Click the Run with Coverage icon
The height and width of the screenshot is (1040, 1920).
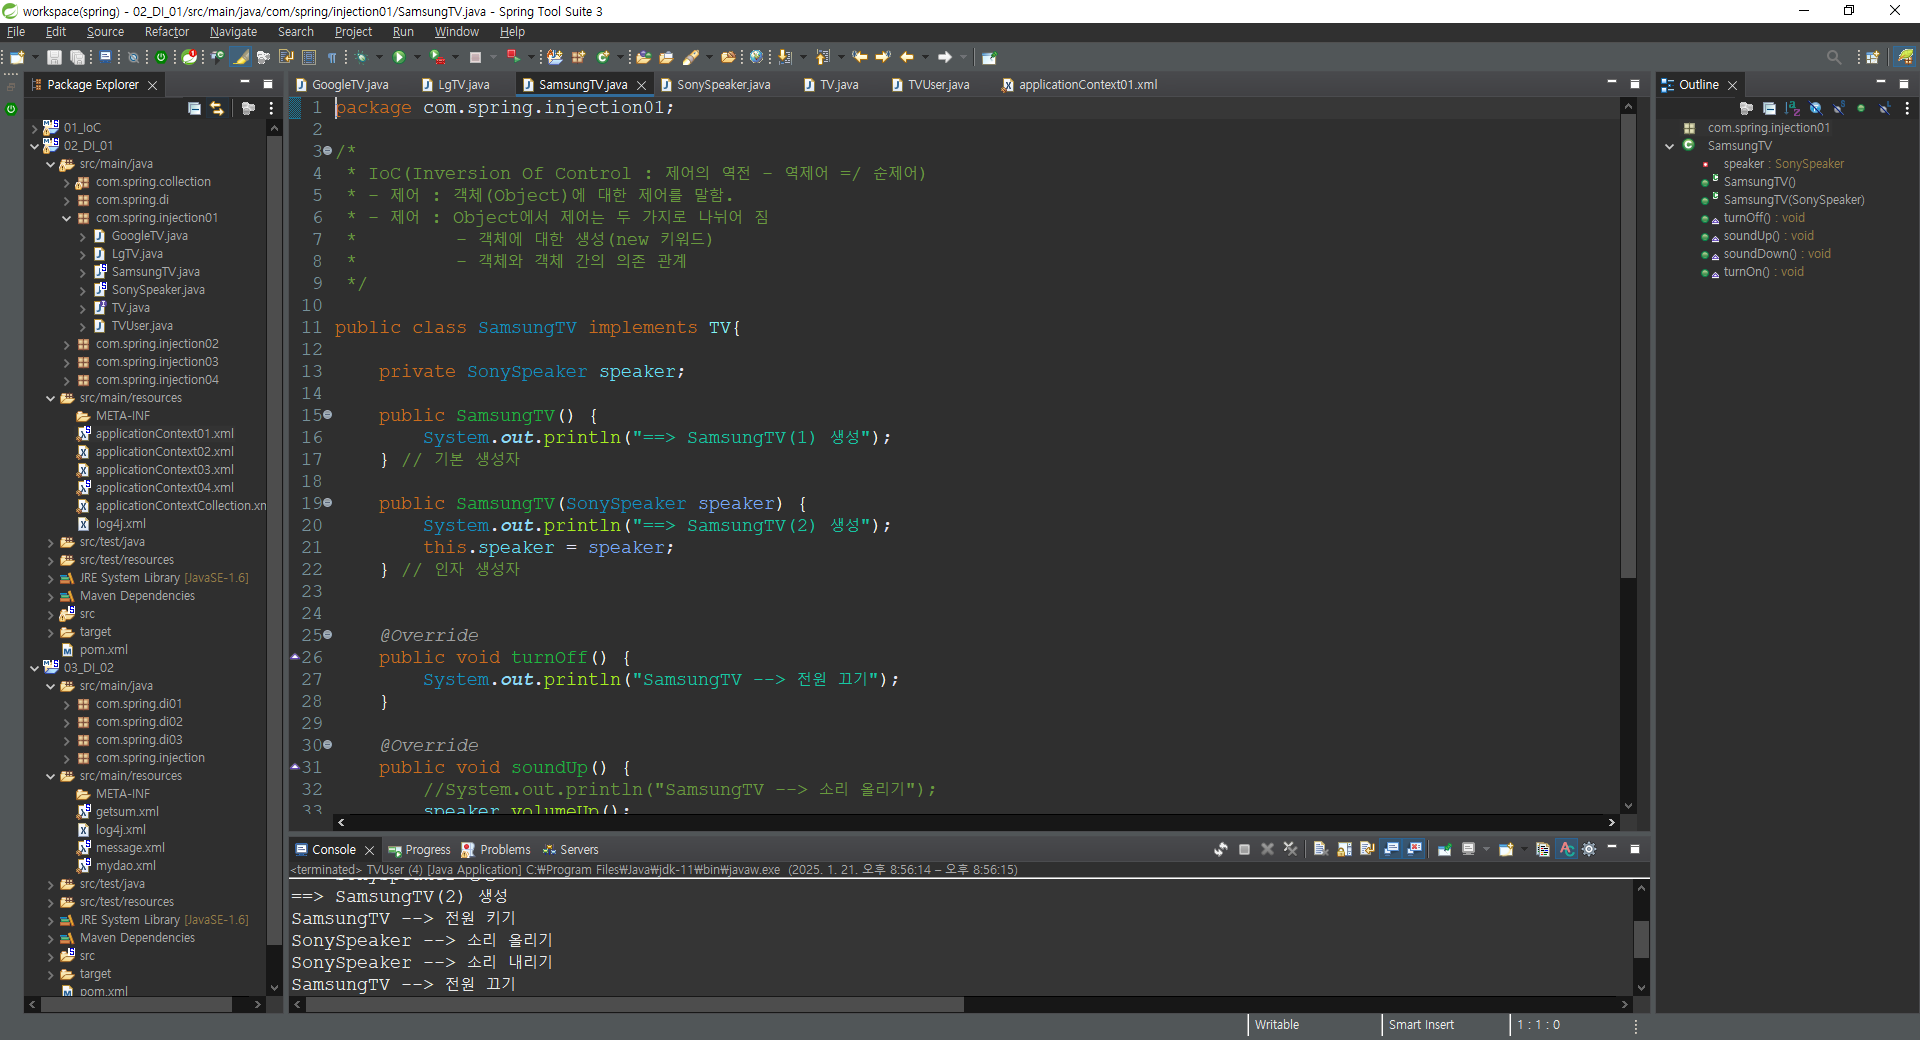(x=437, y=57)
